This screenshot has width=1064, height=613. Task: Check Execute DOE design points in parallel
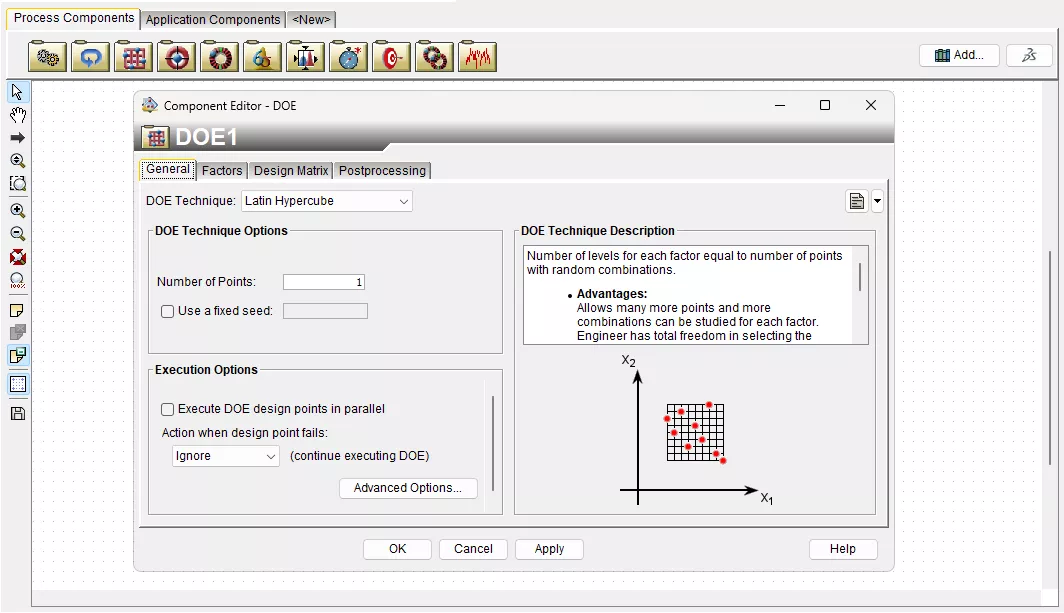click(x=167, y=408)
